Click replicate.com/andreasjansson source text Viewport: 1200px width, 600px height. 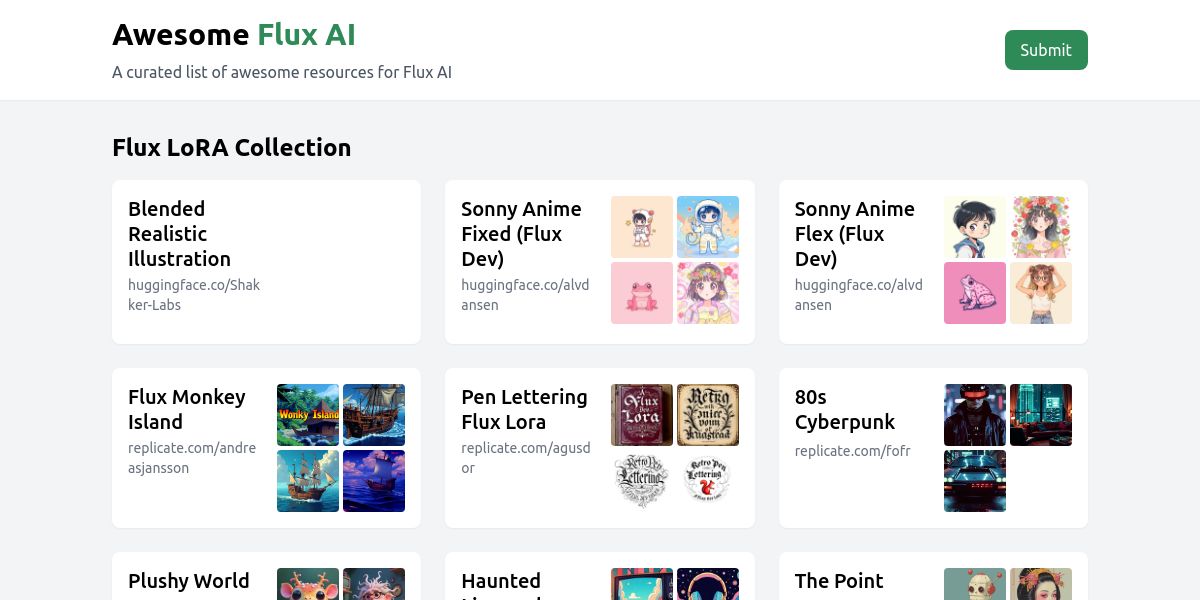(x=192, y=458)
